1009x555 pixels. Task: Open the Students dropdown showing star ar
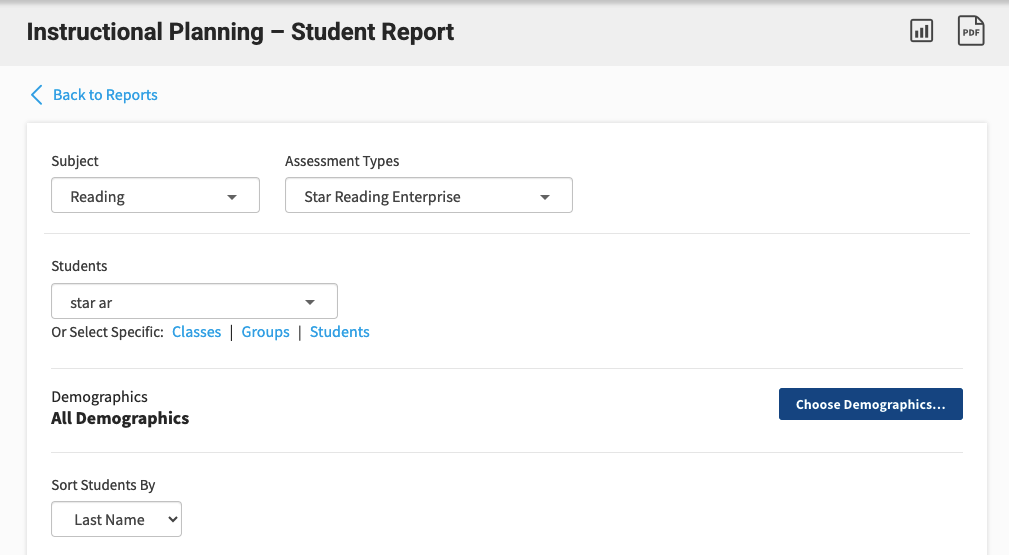click(194, 302)
